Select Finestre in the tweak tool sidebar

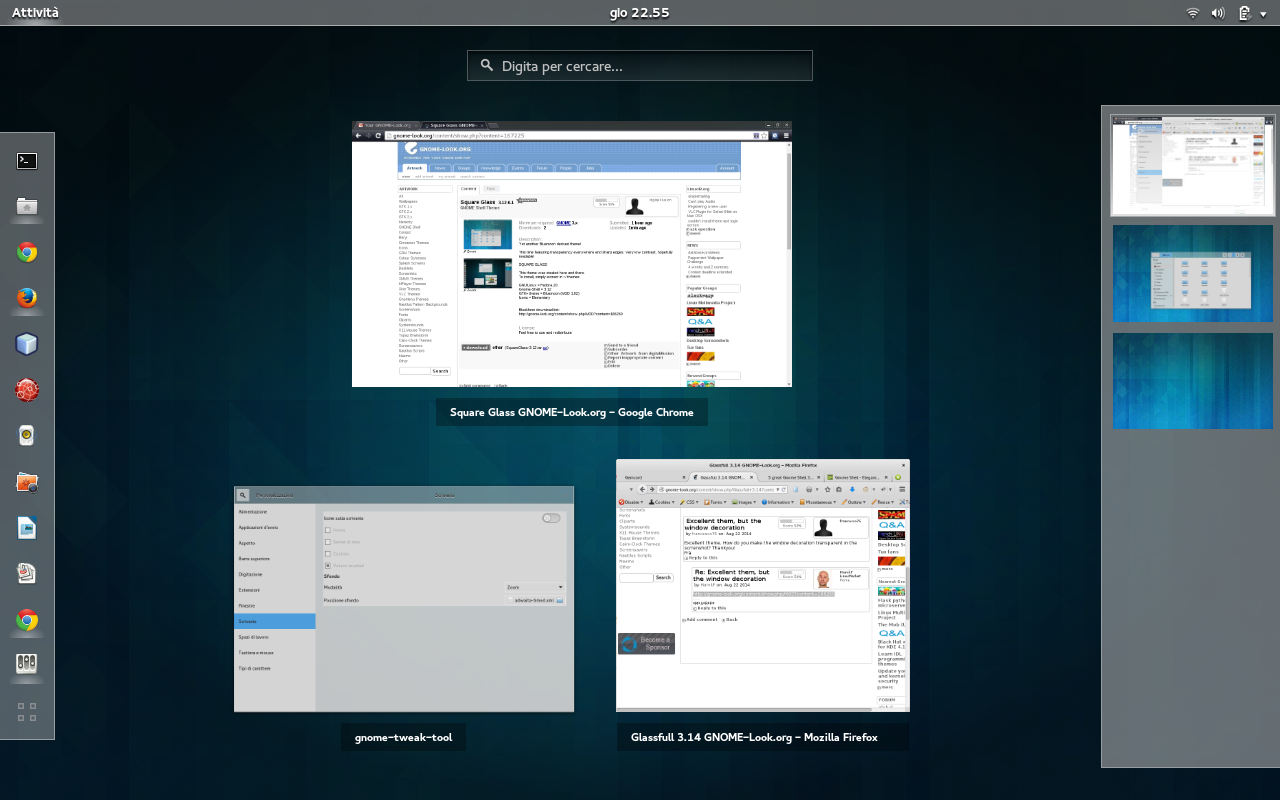click(x=275, y=606)
